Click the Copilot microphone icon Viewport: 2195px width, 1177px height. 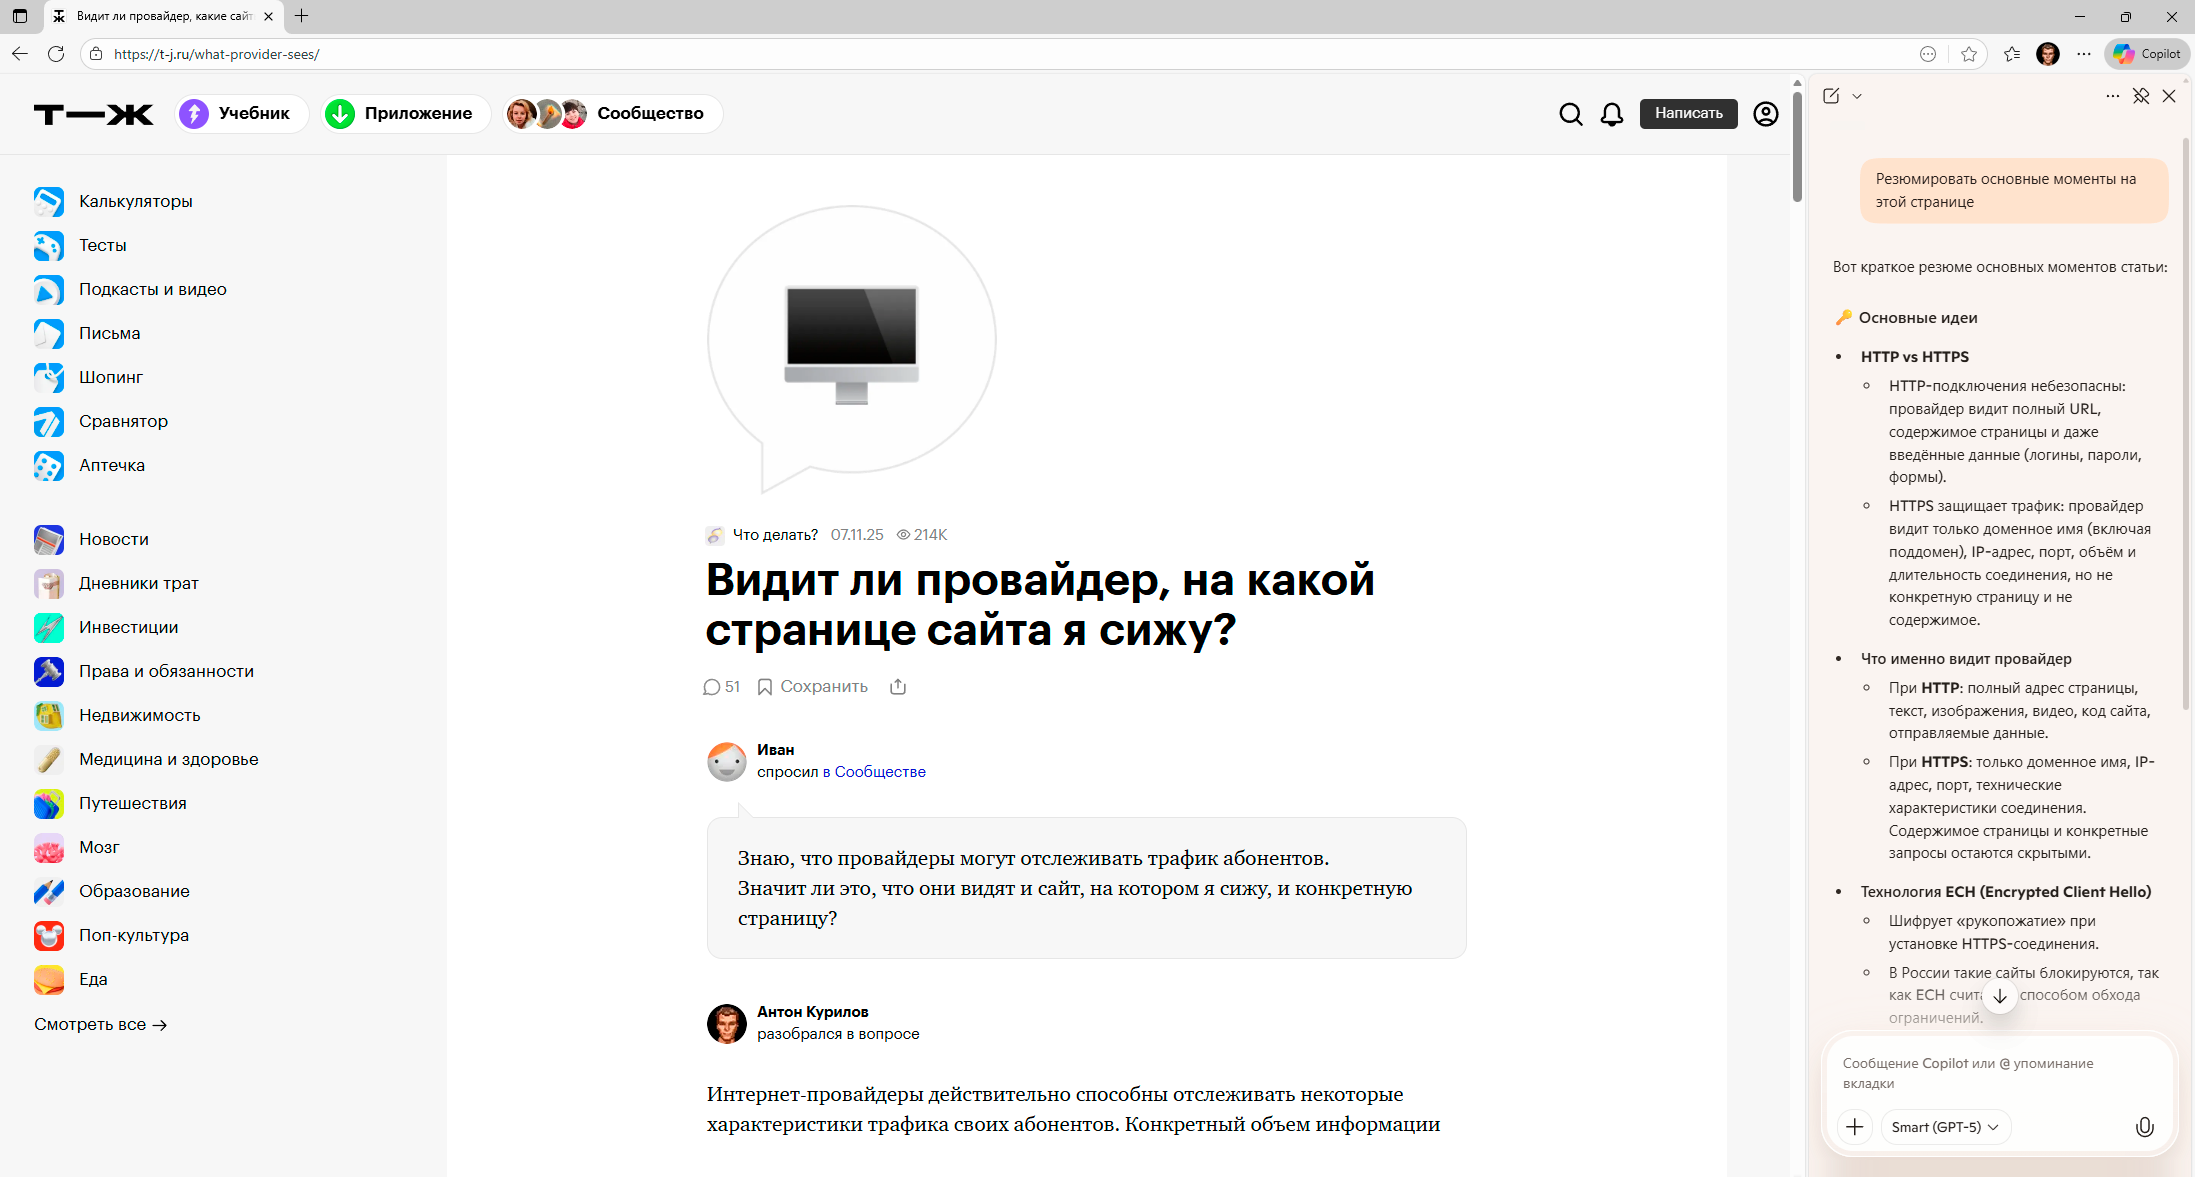click(2144, 1127)
